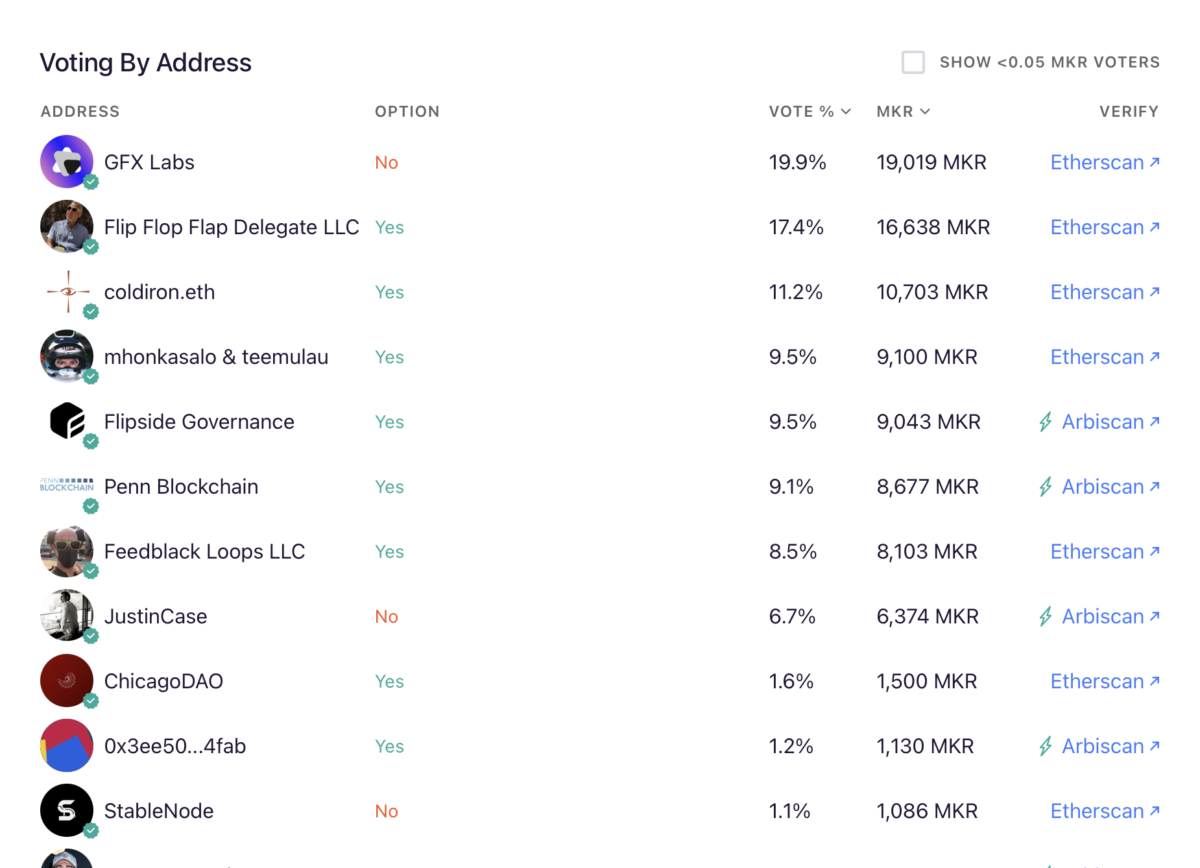Open the Feedblack Loops LLC name

coord(204,551)
